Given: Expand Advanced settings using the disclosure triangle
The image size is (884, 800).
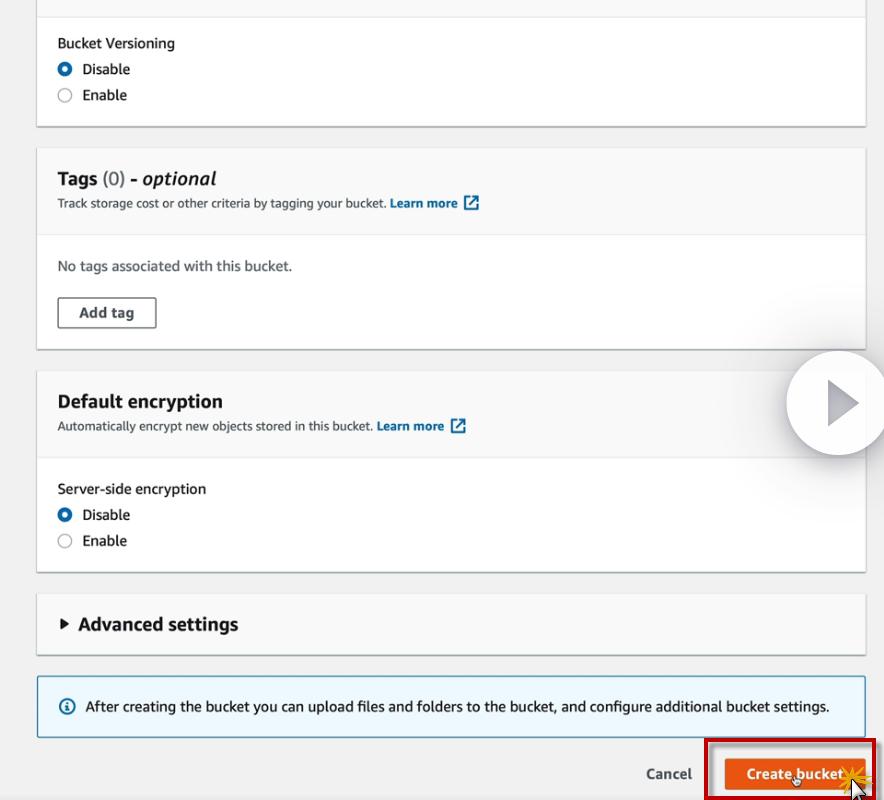Looking at the screenshot, I should (x=64, y=624).
